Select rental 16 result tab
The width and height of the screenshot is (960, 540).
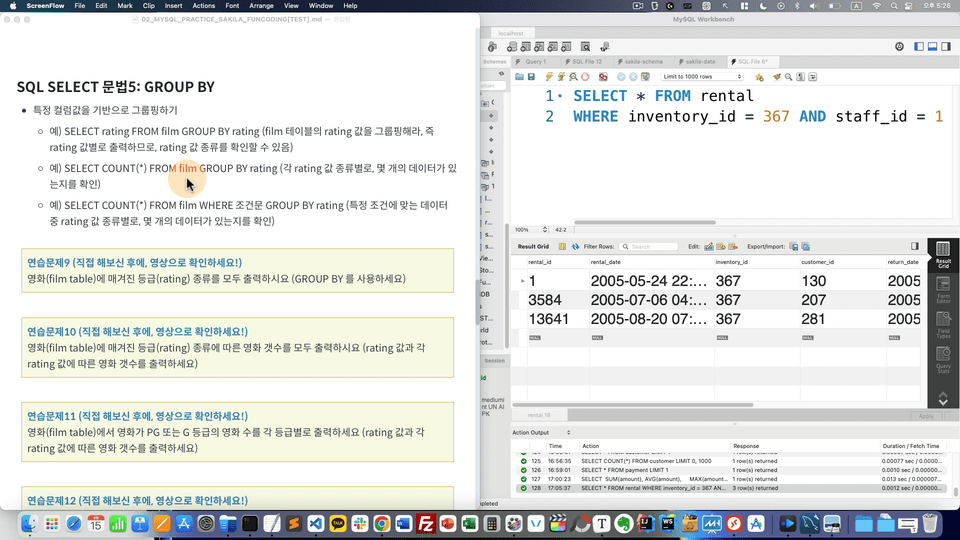(539, 415)
